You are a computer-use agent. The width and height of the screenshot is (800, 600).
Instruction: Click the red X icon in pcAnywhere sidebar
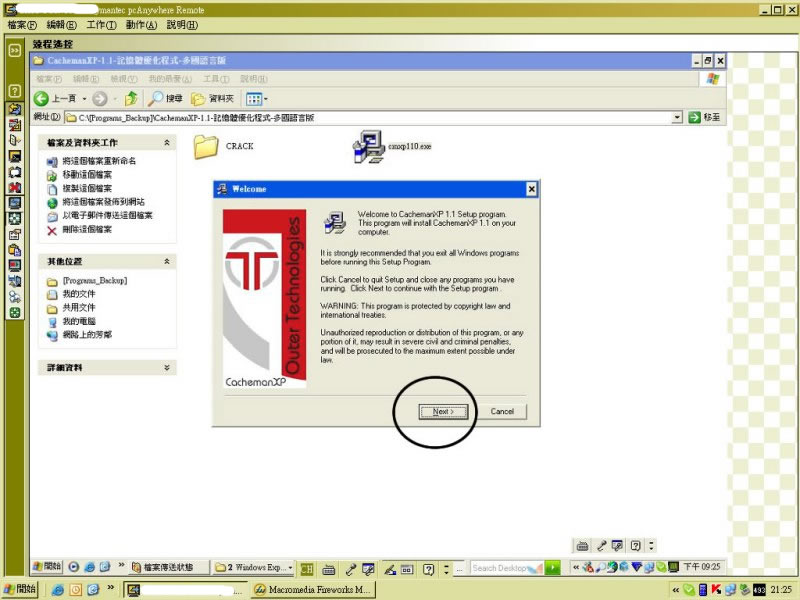[x=14, y=187]
